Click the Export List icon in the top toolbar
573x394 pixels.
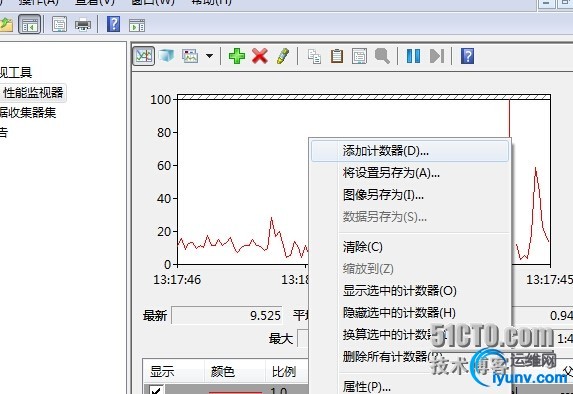(x=59, y=24)
